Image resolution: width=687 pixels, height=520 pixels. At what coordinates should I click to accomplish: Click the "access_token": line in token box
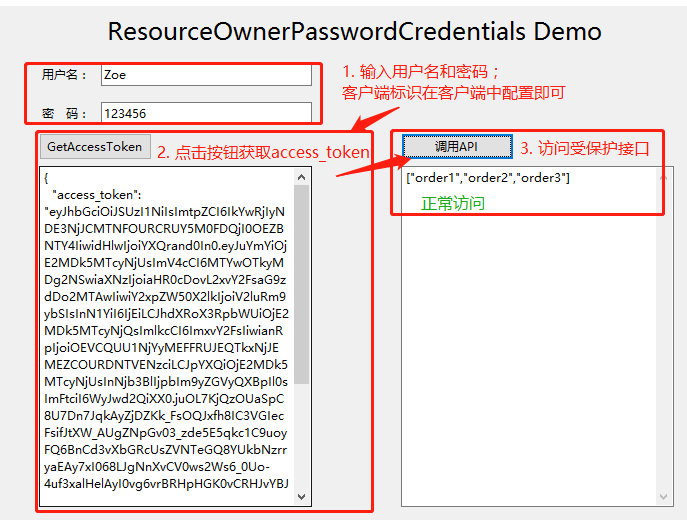(x=96, y=195)
